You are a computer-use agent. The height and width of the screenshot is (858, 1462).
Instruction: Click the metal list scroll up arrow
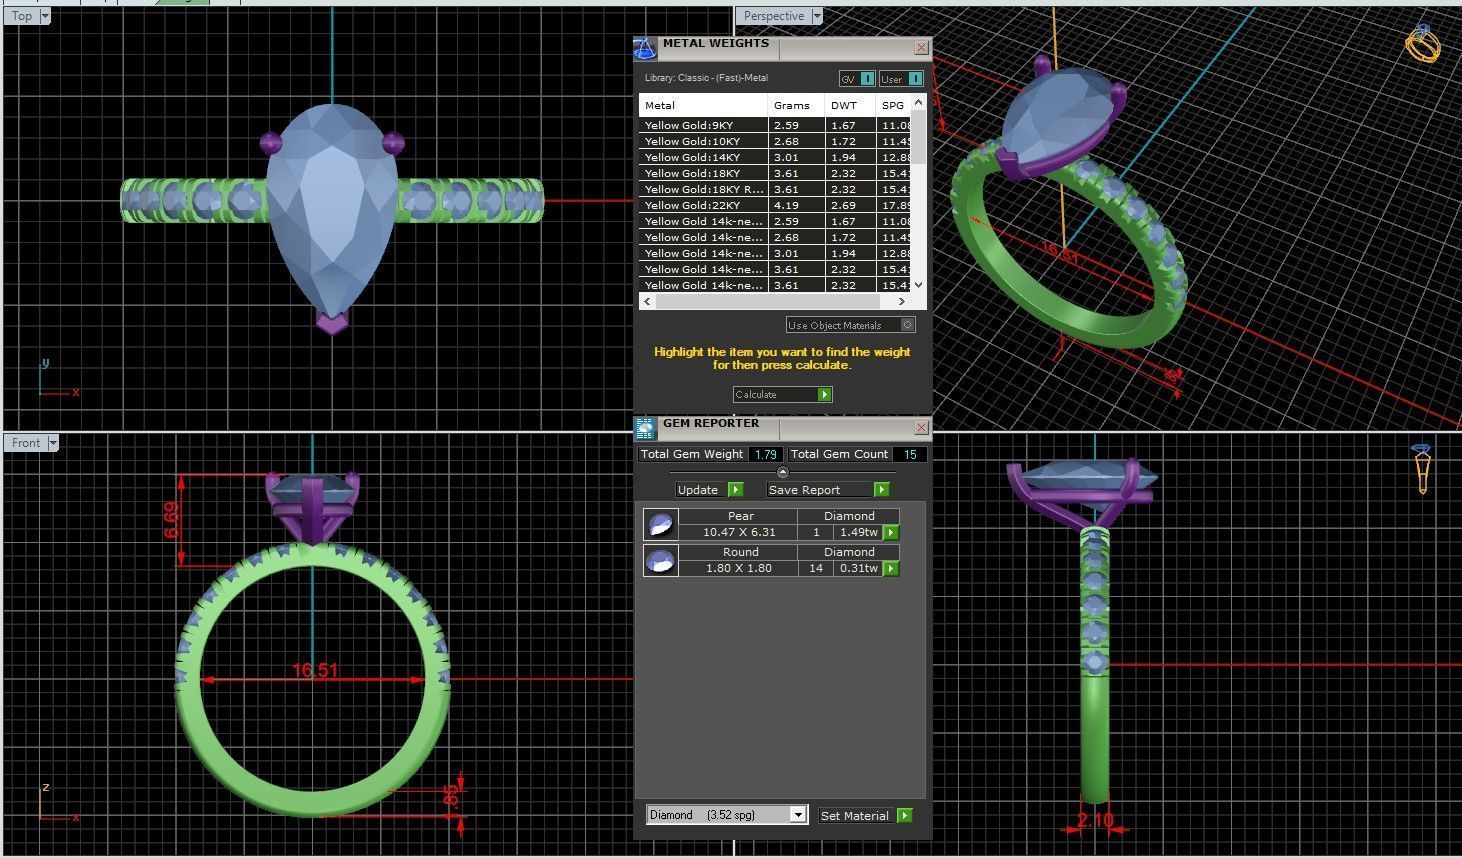point(918,103)
